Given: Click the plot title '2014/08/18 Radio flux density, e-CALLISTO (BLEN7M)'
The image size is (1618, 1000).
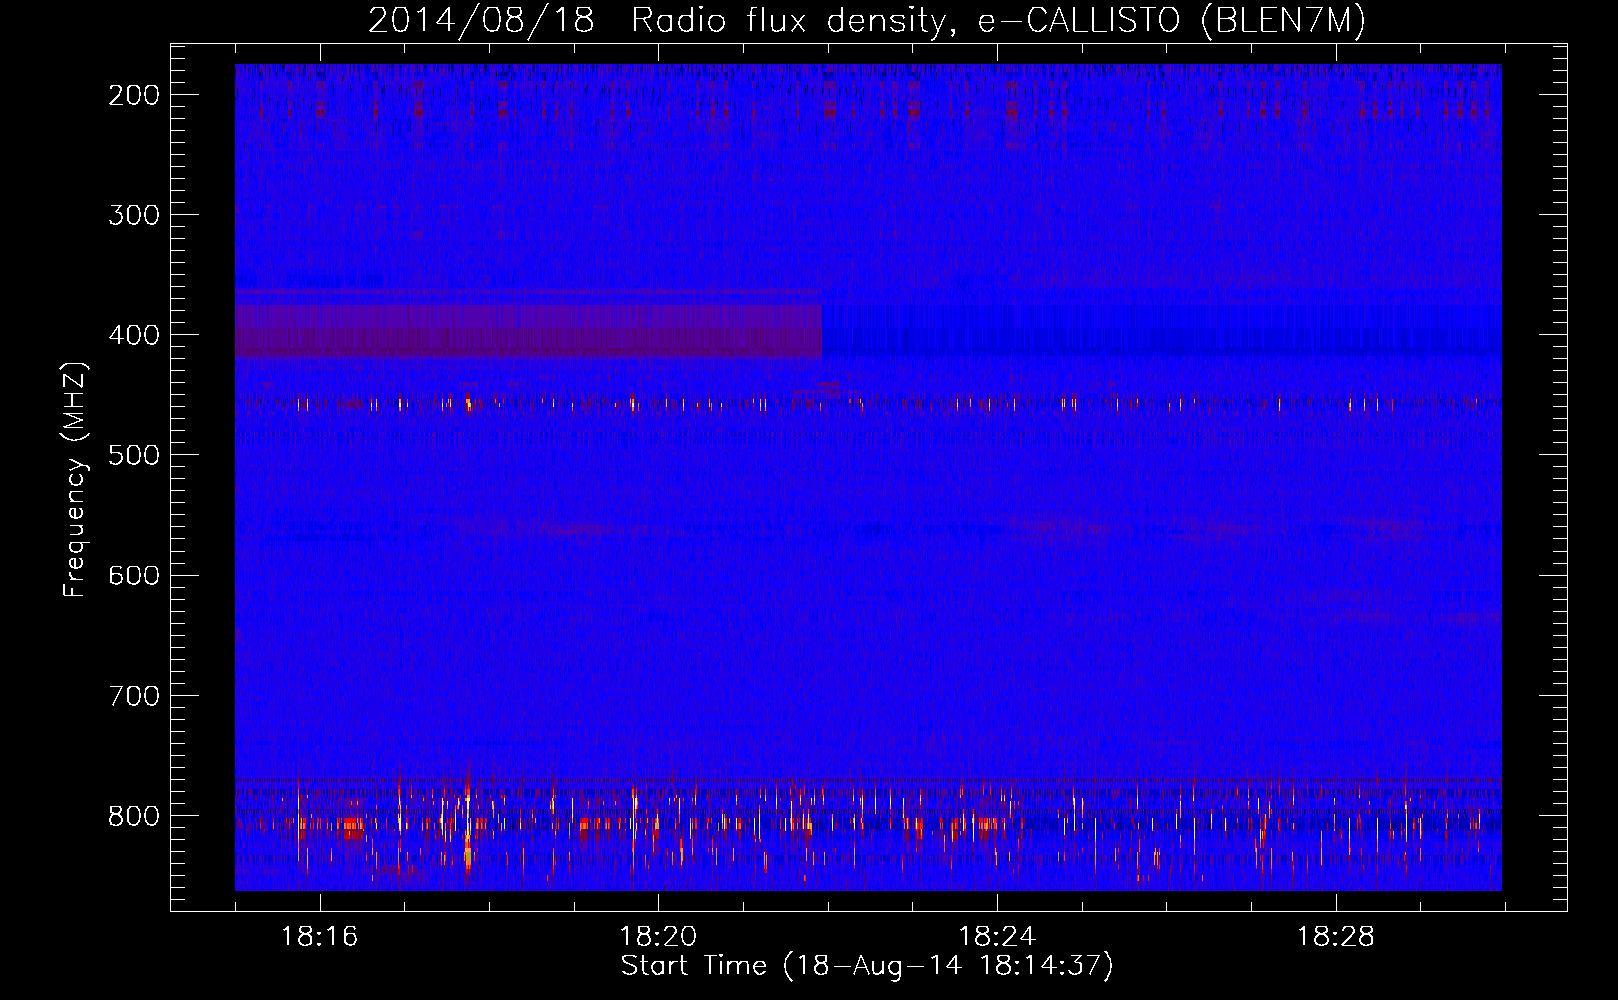Looking at the screenshot, I should click(x=866, y=21).
